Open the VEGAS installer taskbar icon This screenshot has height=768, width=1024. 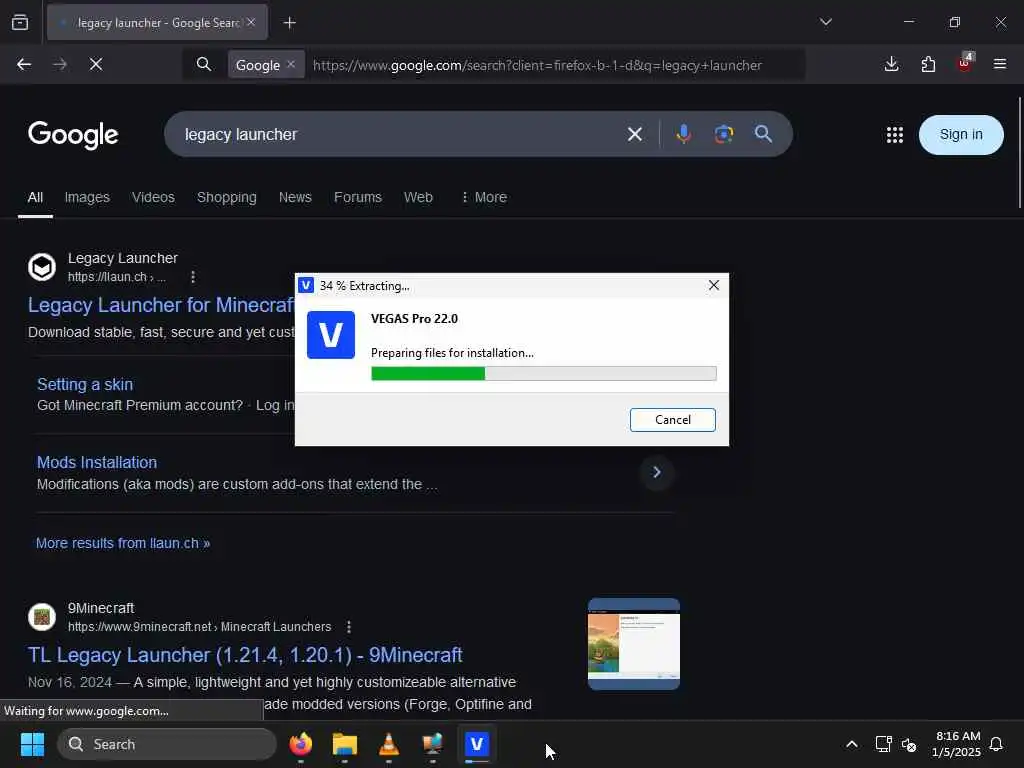(x=477, y=744)
